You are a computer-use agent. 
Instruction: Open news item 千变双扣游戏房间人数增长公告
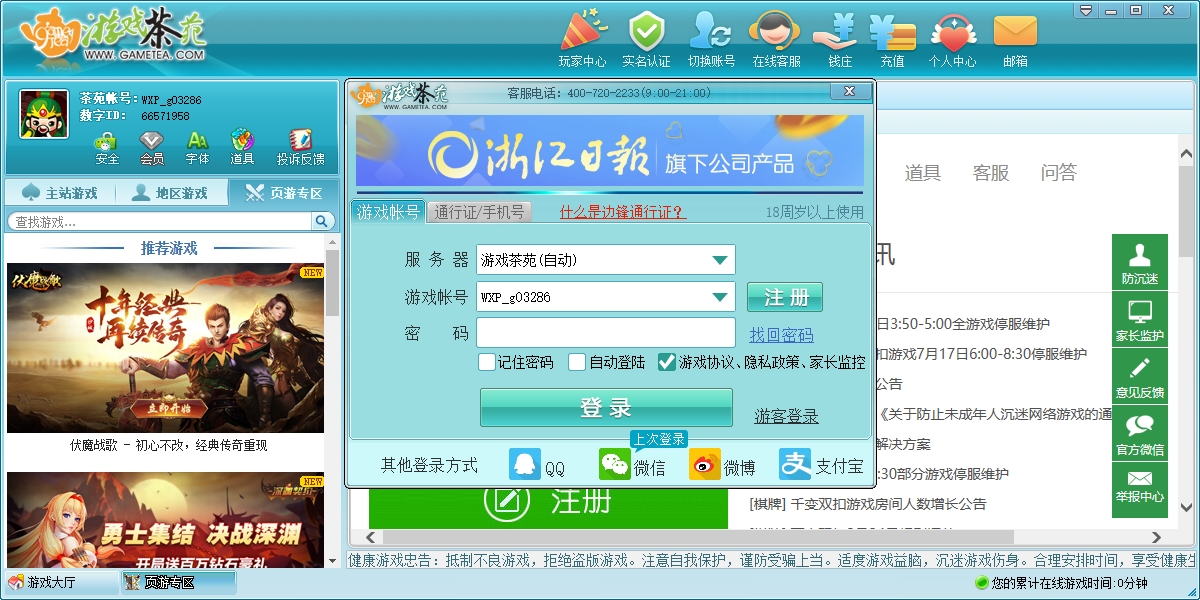click(x=868, y=504)
